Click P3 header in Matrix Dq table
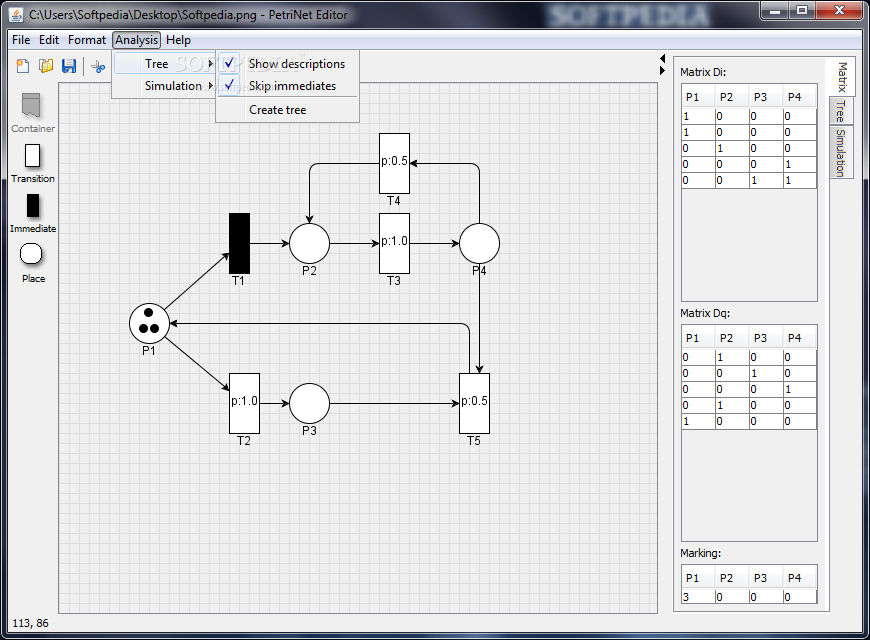870x640 pixels. click(x=766, y=337)
